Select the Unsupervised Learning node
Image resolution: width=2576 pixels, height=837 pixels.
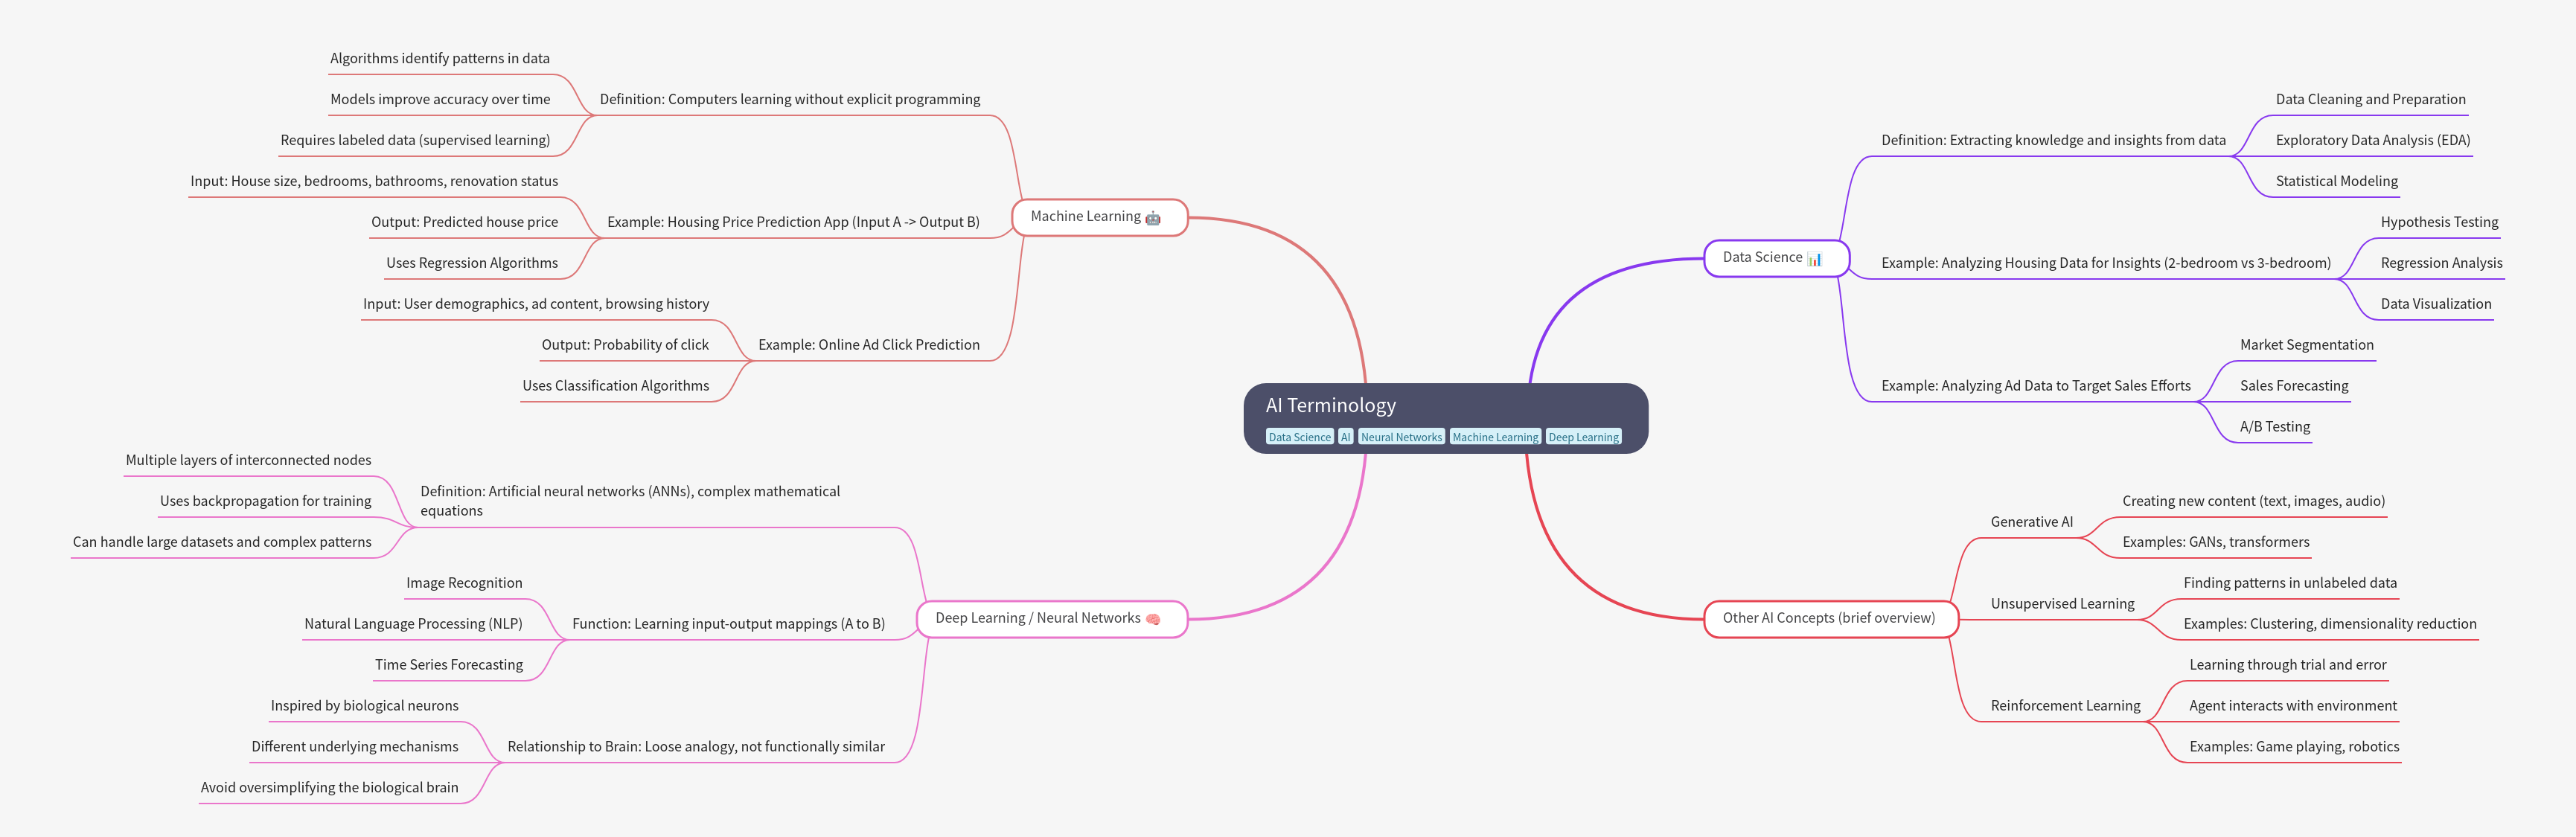2062,604
